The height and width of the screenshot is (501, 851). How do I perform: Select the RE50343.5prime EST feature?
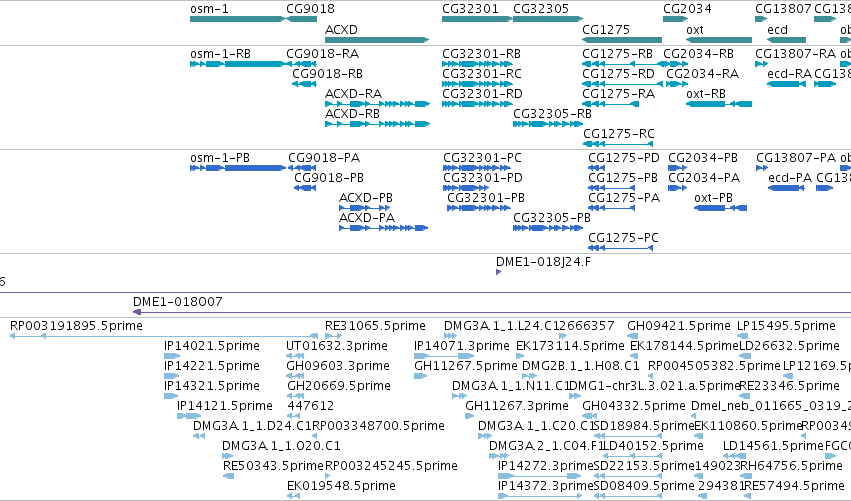pos(228,477)
